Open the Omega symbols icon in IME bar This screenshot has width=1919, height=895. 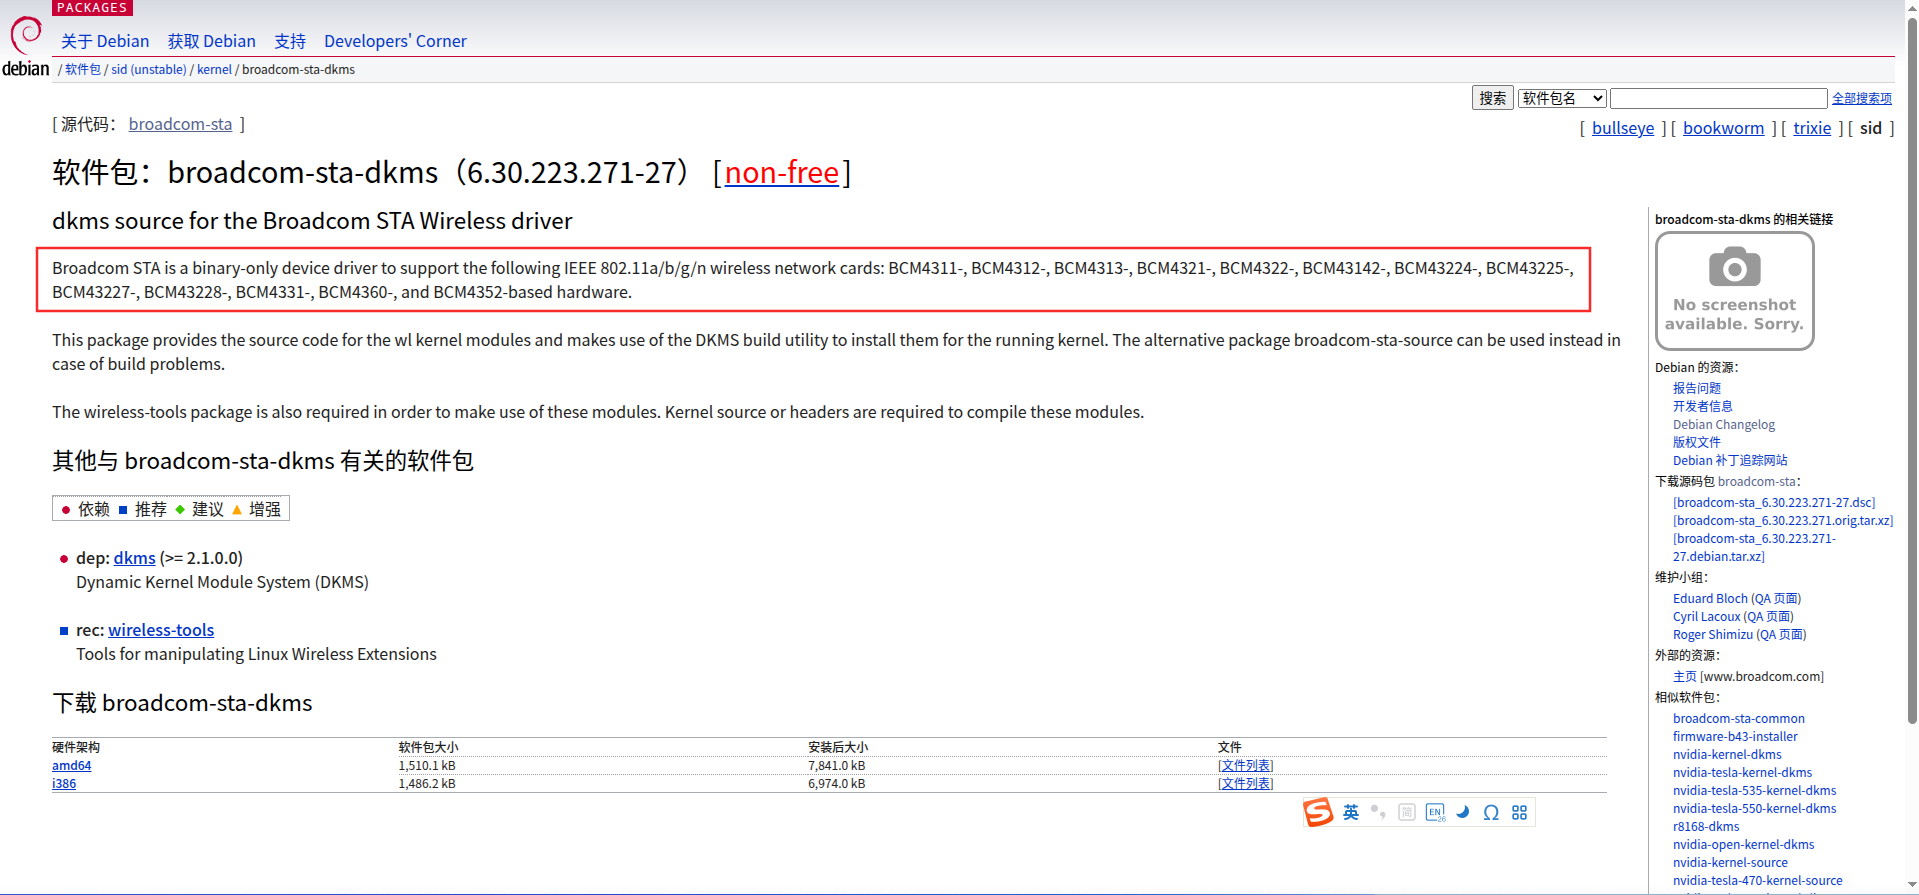(x=1491, y=812)
